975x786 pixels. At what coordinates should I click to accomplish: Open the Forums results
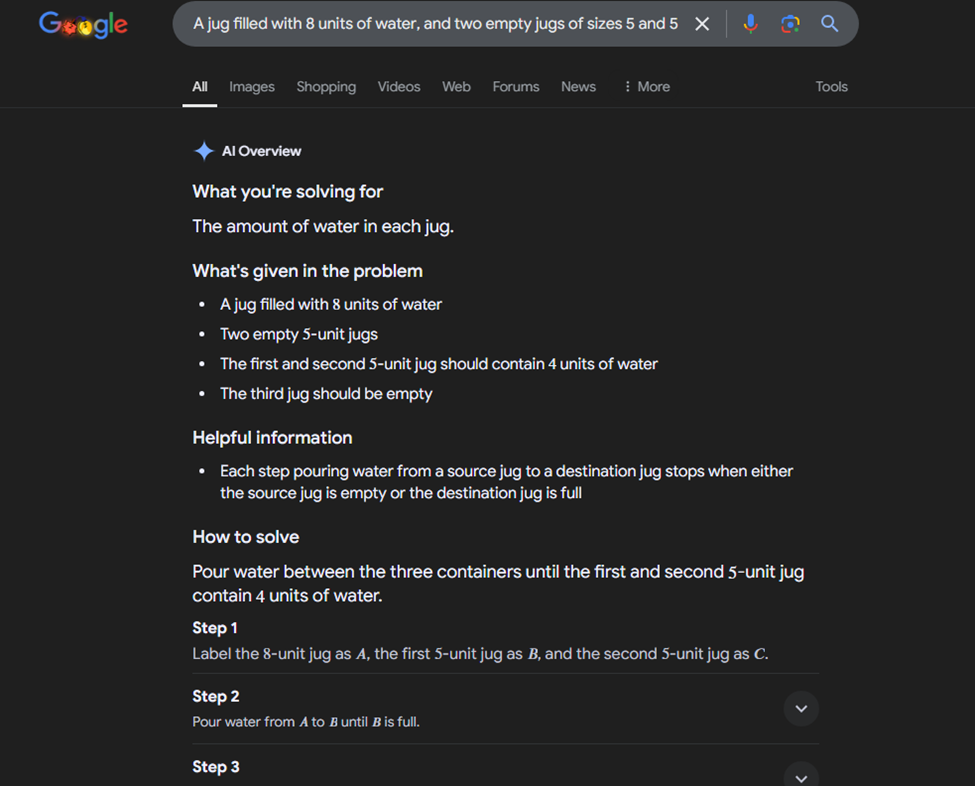coord(515,87)
